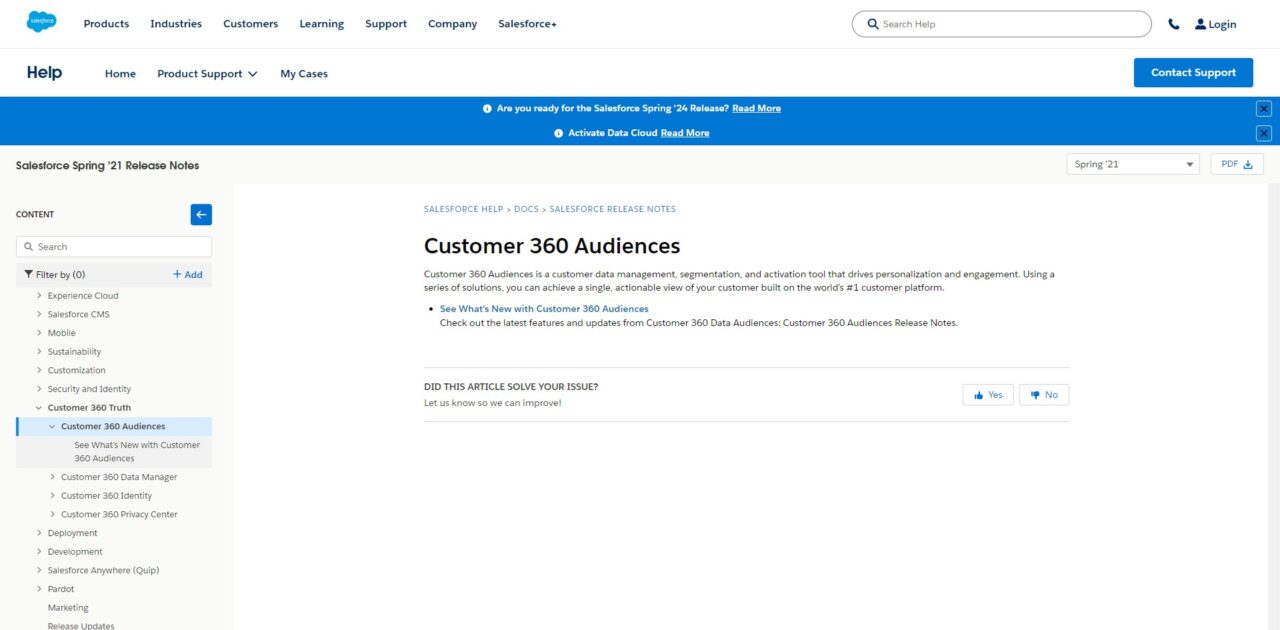The height and width of the screenshot is (630, 1280).
Task: Go to the Help Home tab
Action: click(120, 74)
